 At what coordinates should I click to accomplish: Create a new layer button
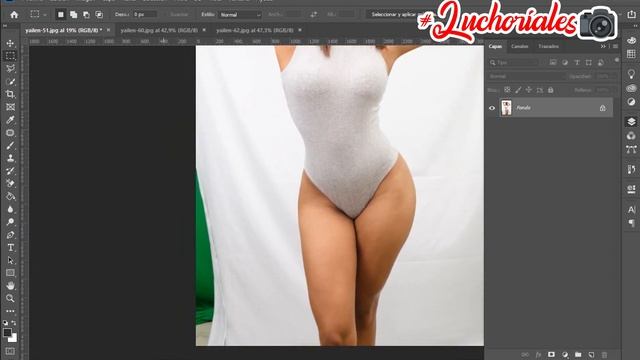(x=591, y=355)
